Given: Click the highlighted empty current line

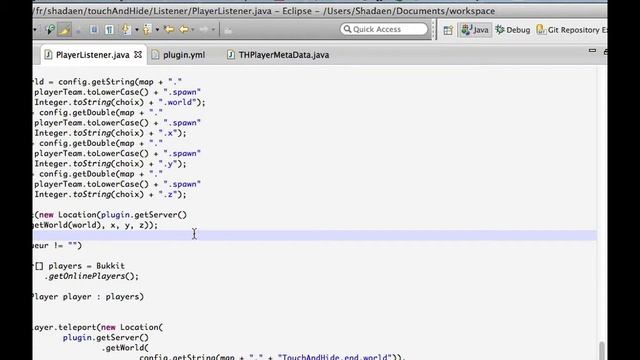Looking at the screenshot, I should pos(315,235).
